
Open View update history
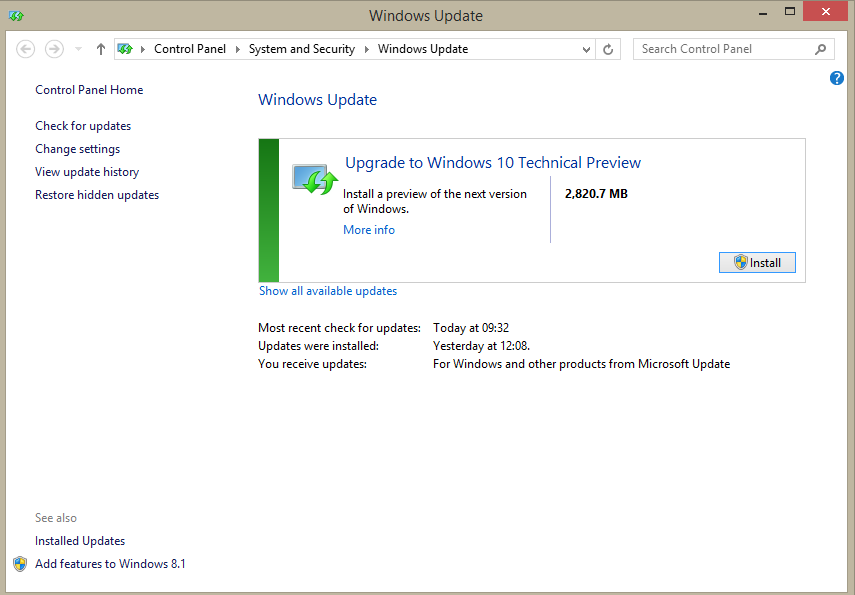tap(87, 172)
